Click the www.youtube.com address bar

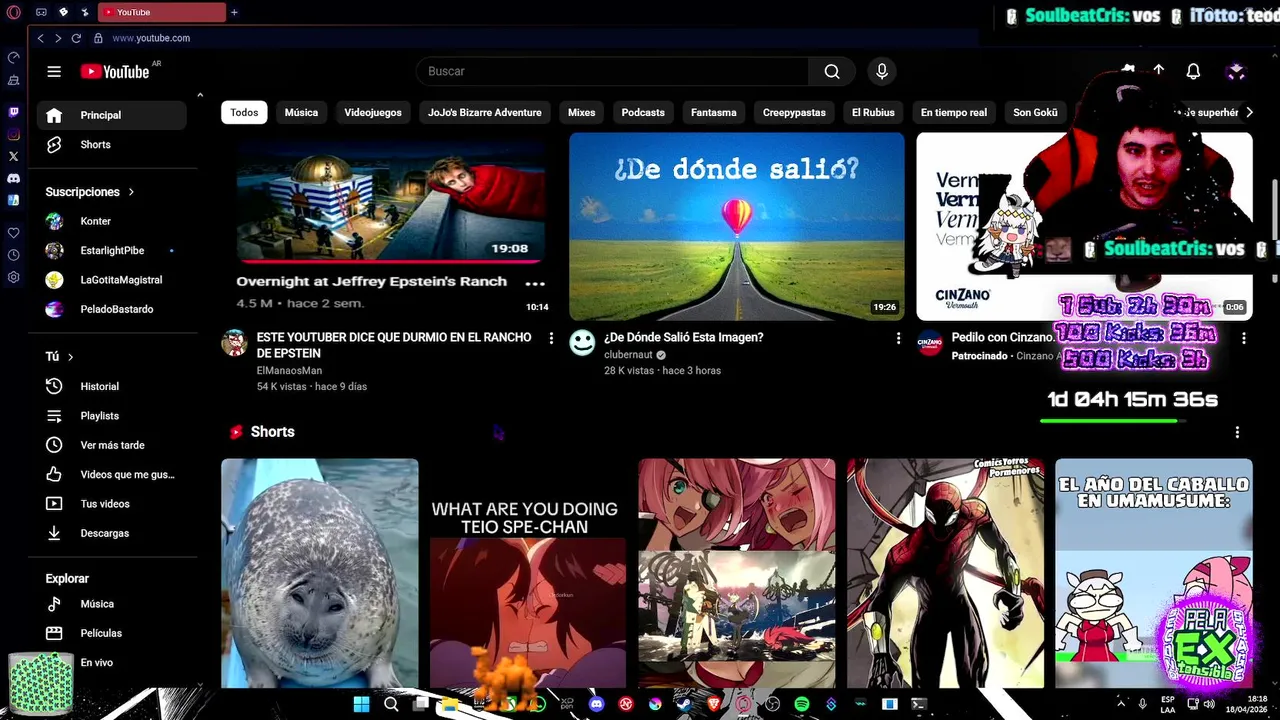151,38
